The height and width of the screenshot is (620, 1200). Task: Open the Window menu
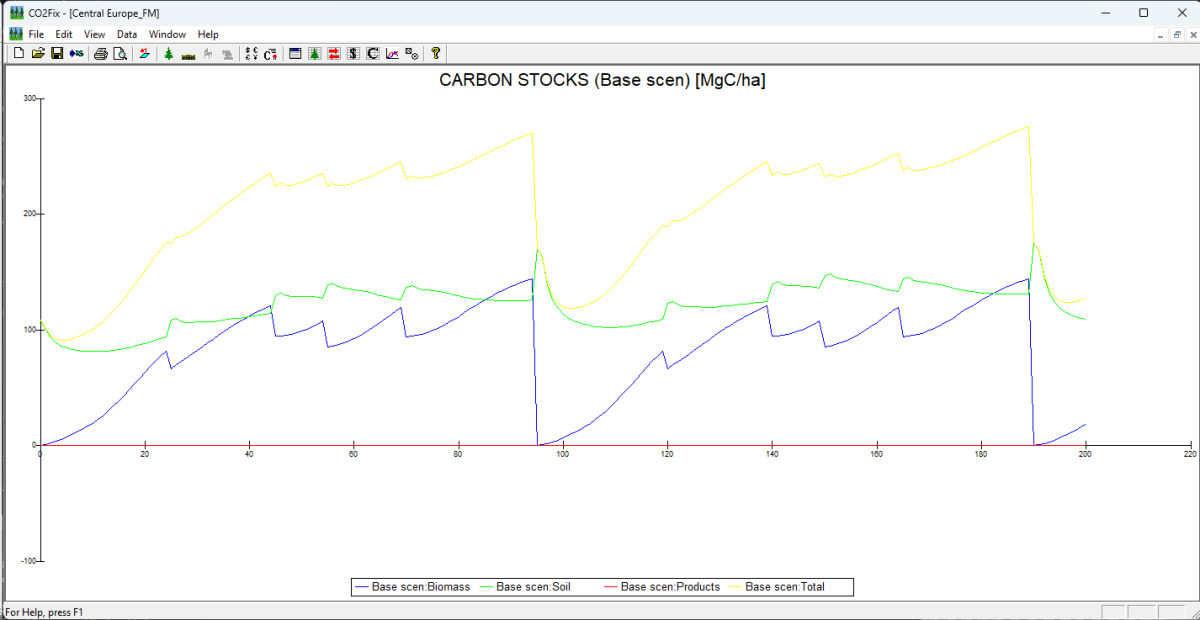point(168,34)
